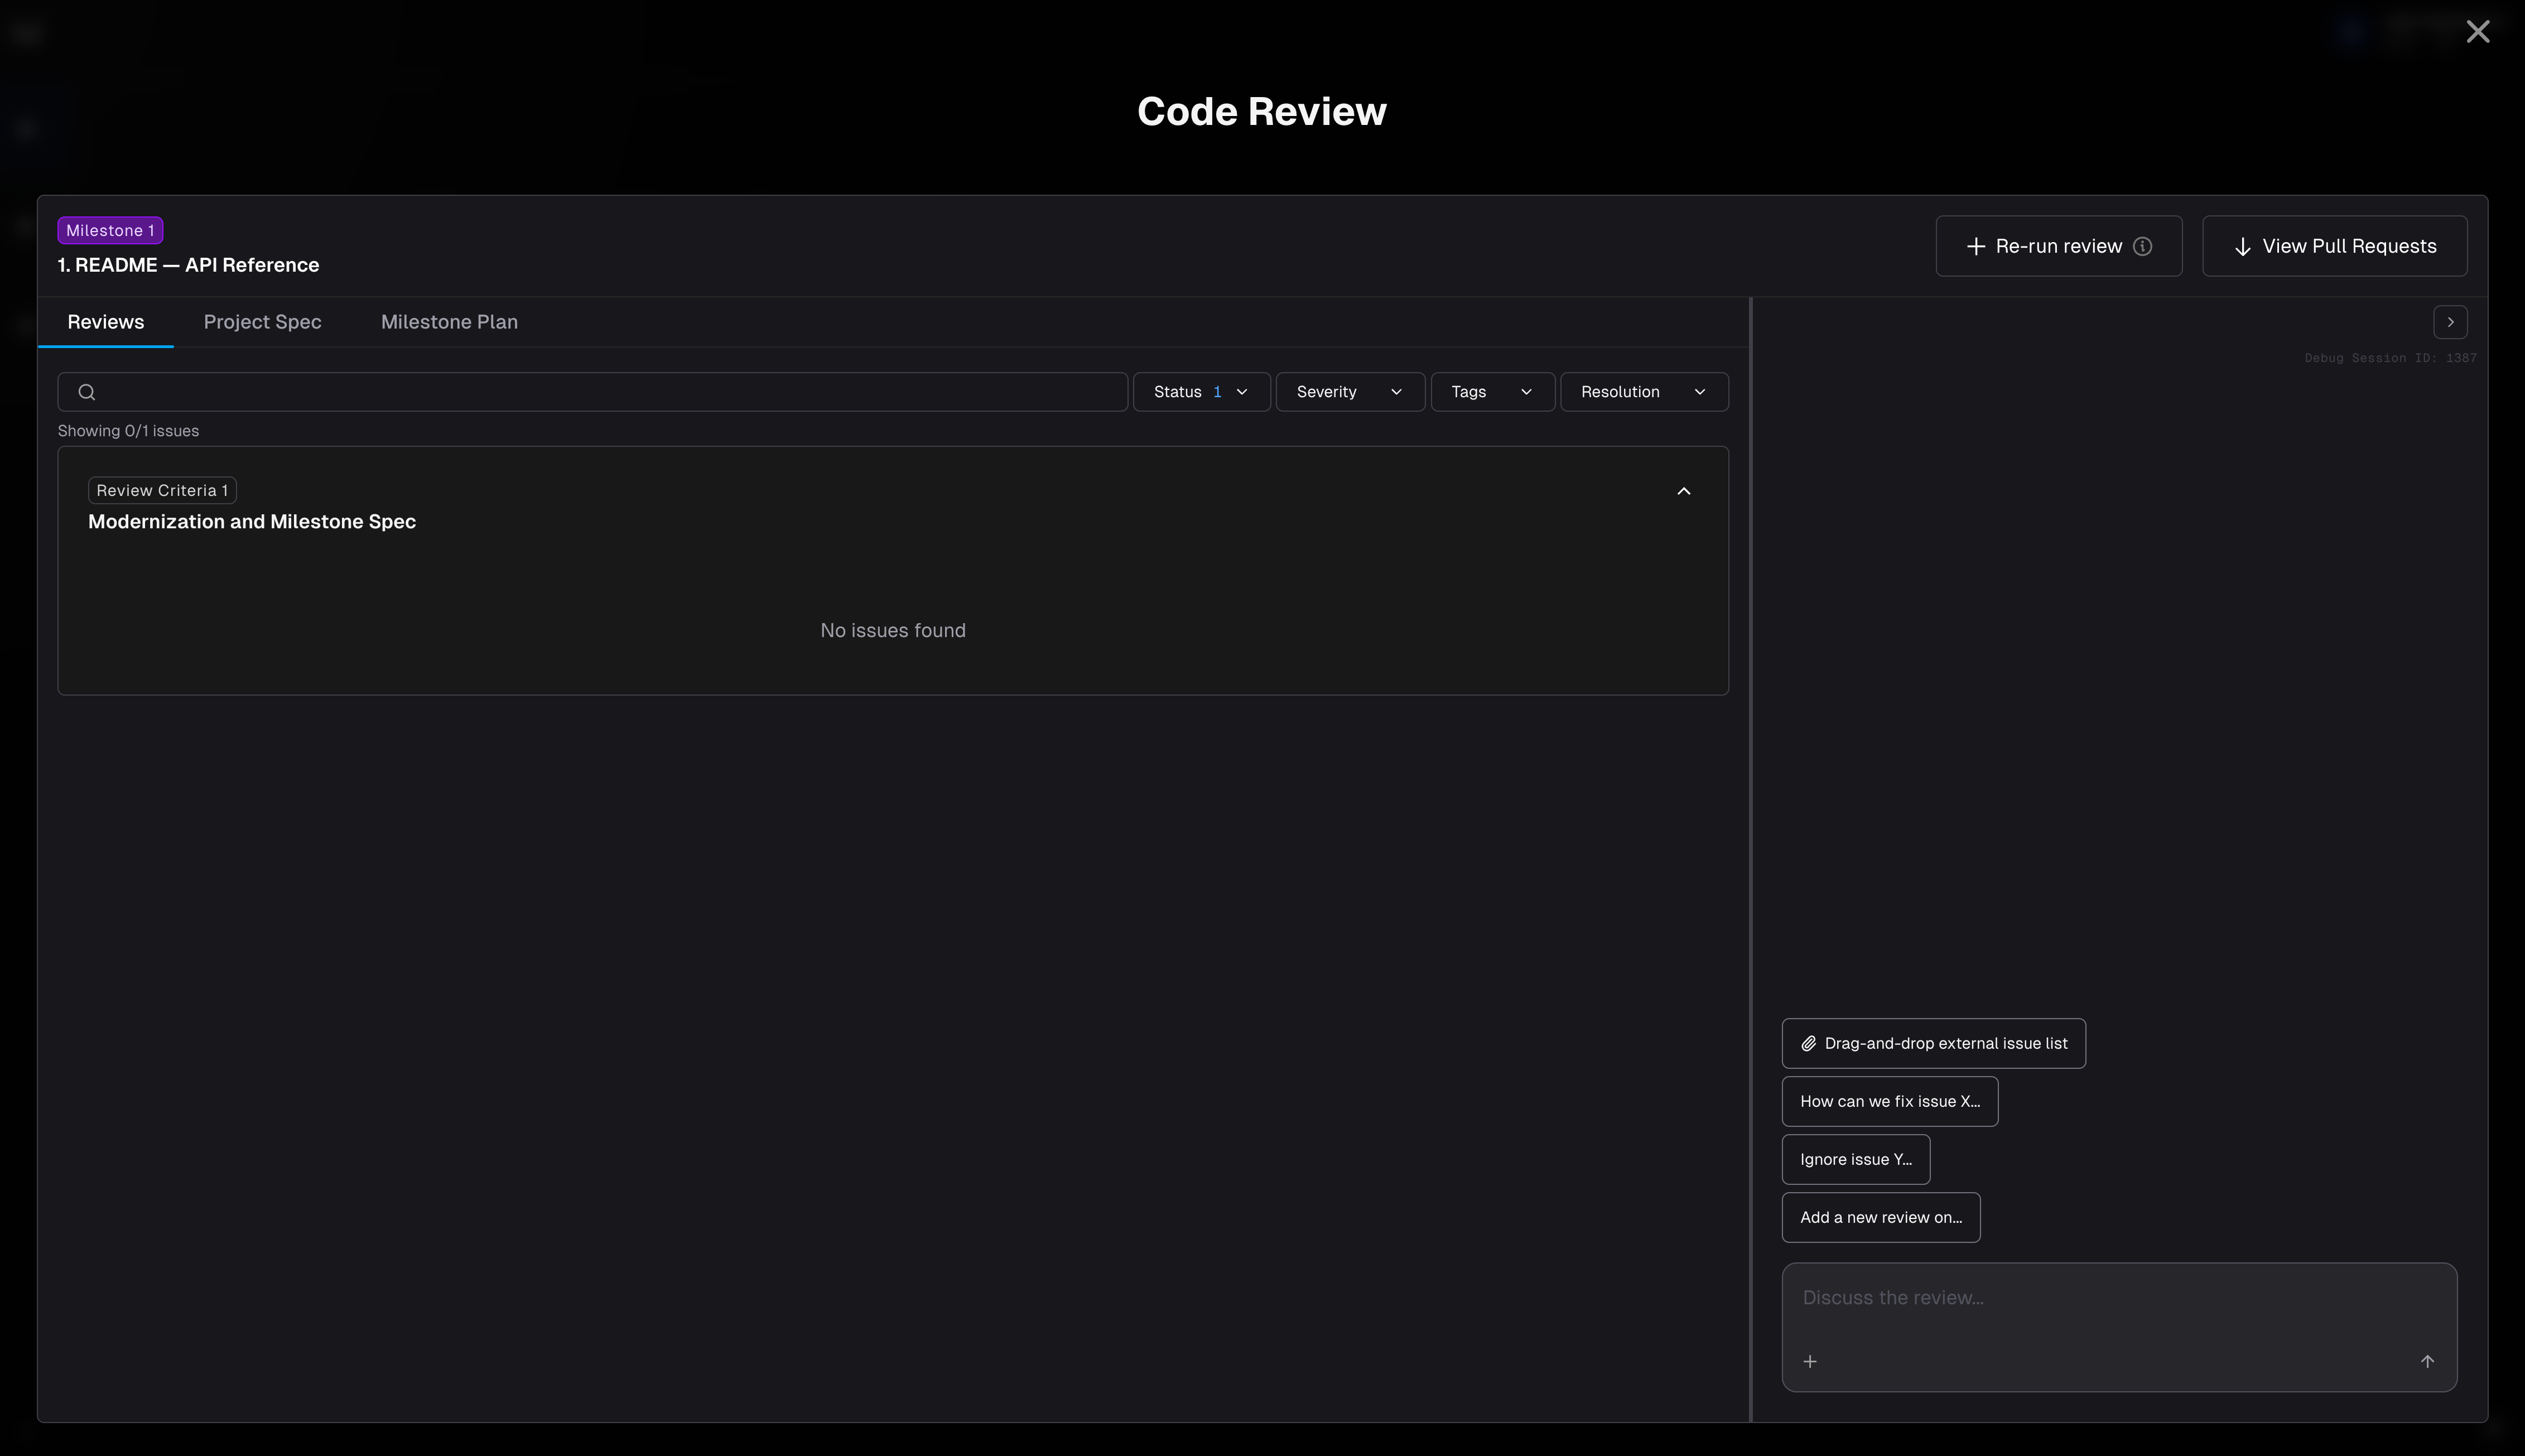
Task: Click the Re-run review button
Action: click(x=2058, y=246)
